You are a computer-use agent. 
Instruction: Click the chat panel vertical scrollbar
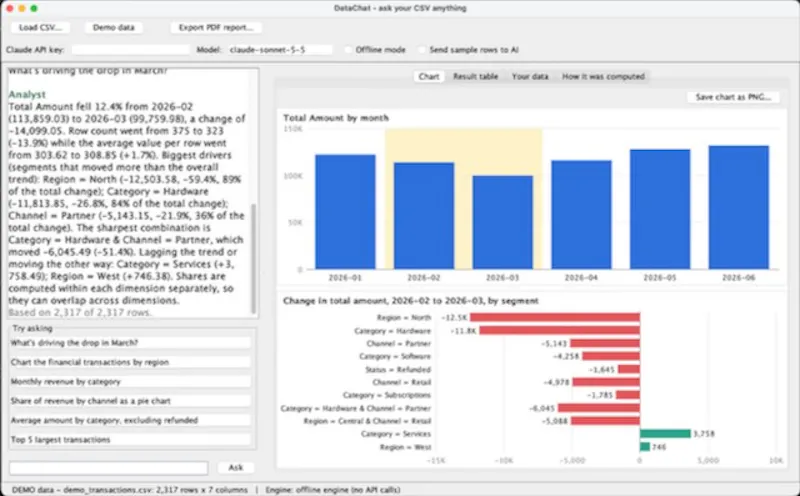(254, 258)
